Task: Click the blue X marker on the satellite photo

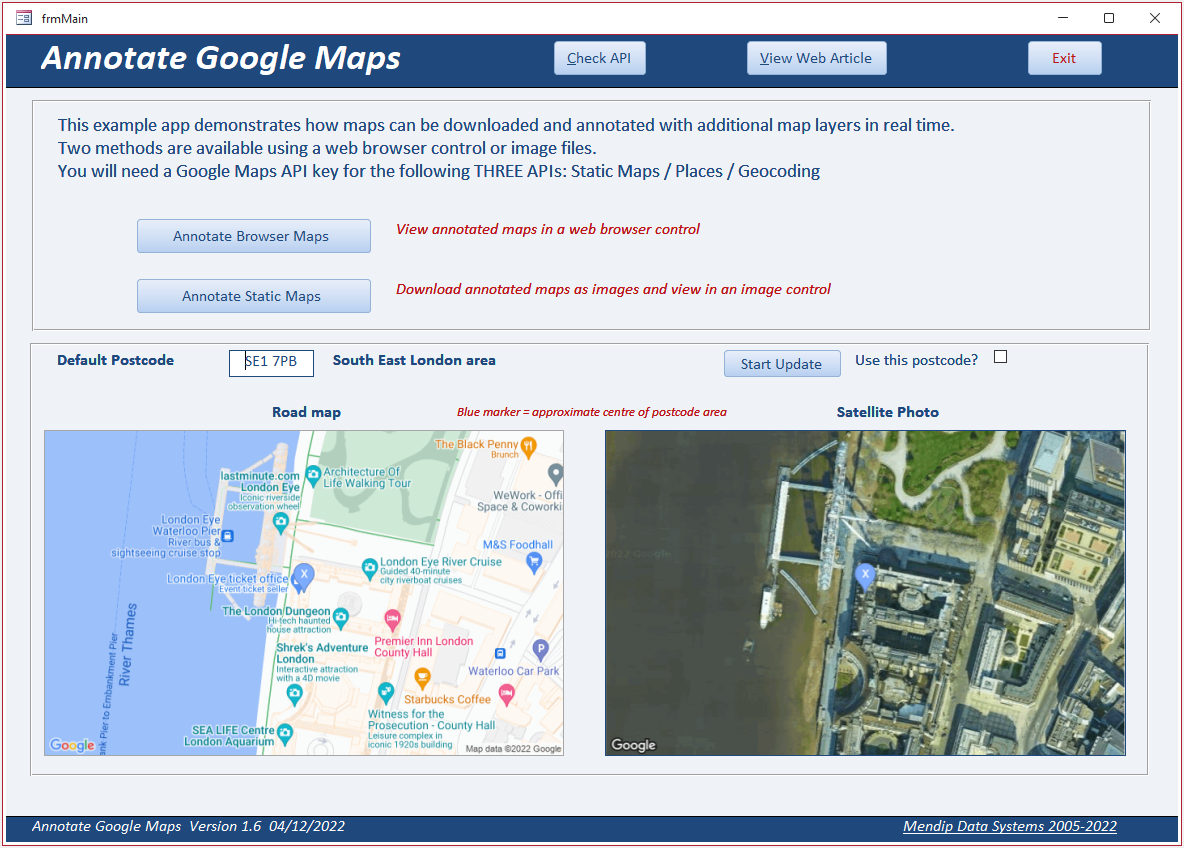Action: pos(865,576)
